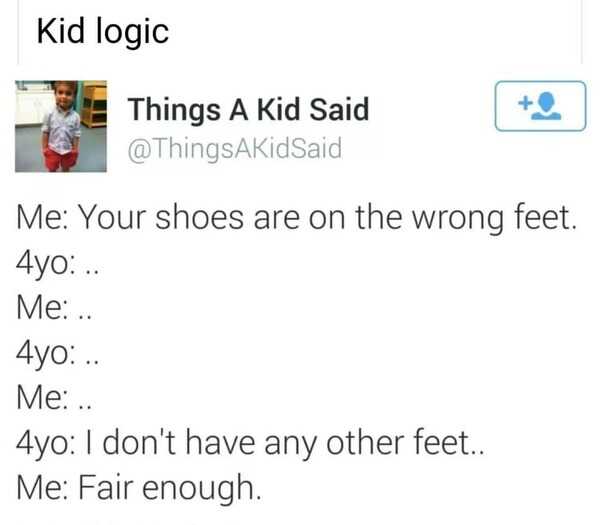Click the second "4yo: .." line

57,351
